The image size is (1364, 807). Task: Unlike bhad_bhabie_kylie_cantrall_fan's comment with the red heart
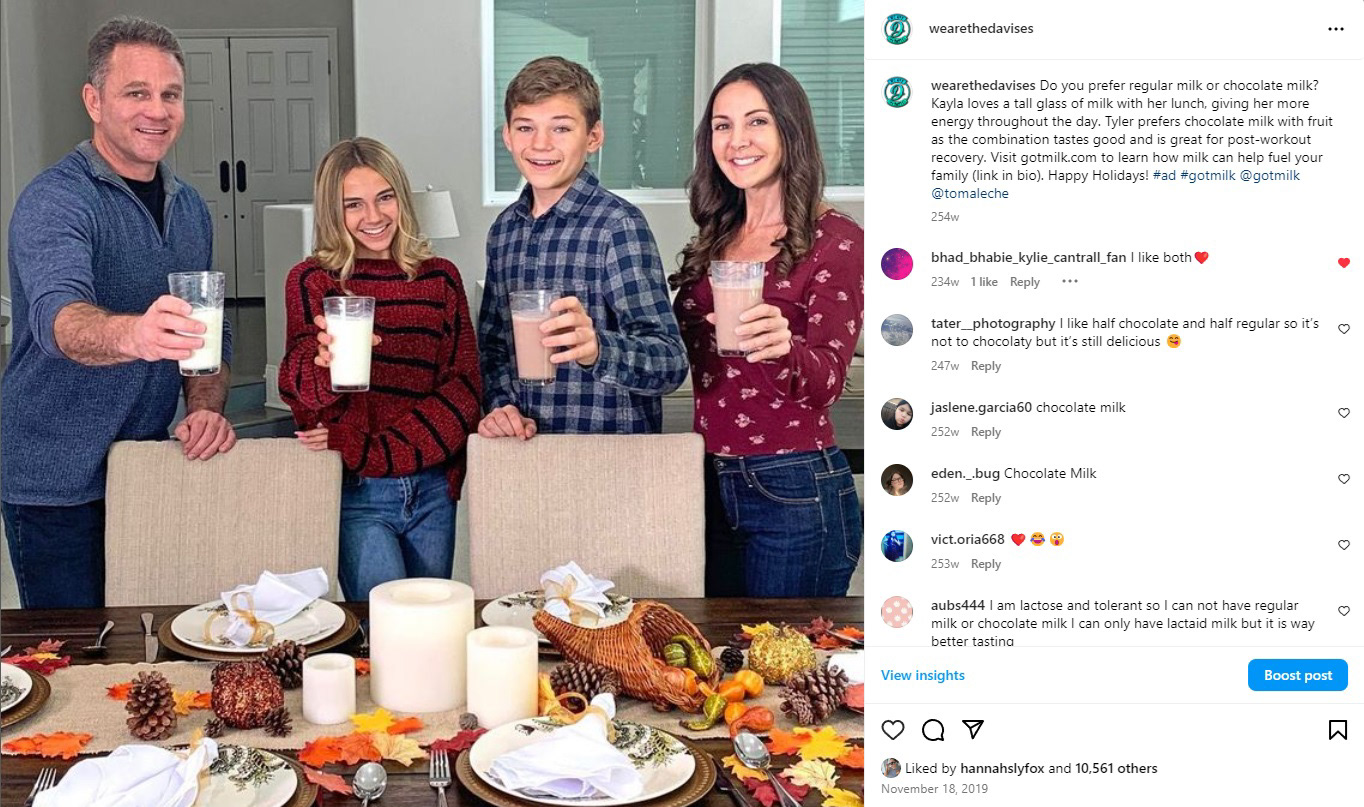pos(1343,263)
